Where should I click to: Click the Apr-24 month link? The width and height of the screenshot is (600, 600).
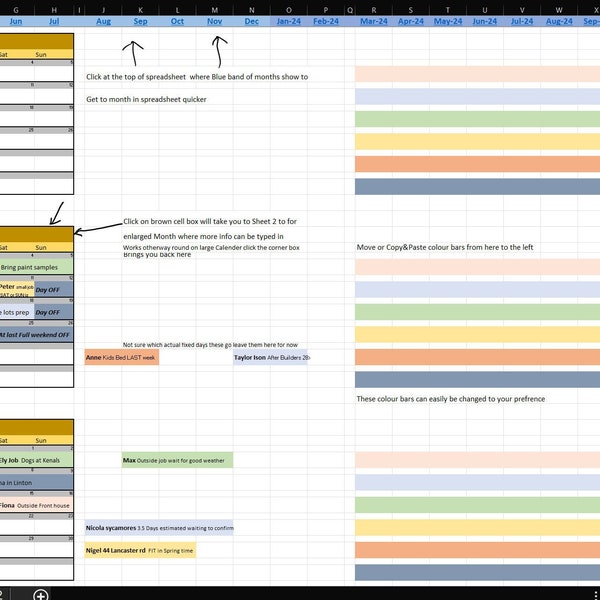(x=411, y=21)
